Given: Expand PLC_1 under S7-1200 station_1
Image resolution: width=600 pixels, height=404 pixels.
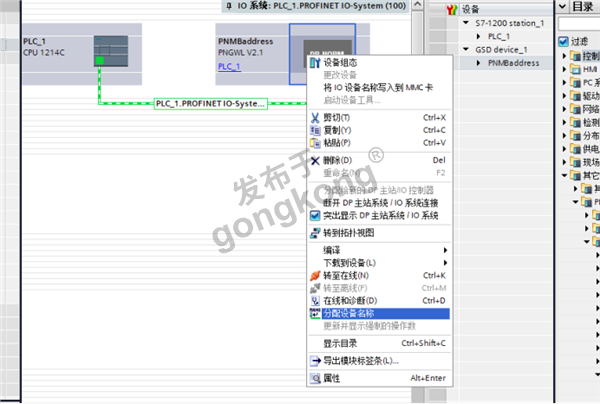Looking at the screenshot, I should (478, 36).
